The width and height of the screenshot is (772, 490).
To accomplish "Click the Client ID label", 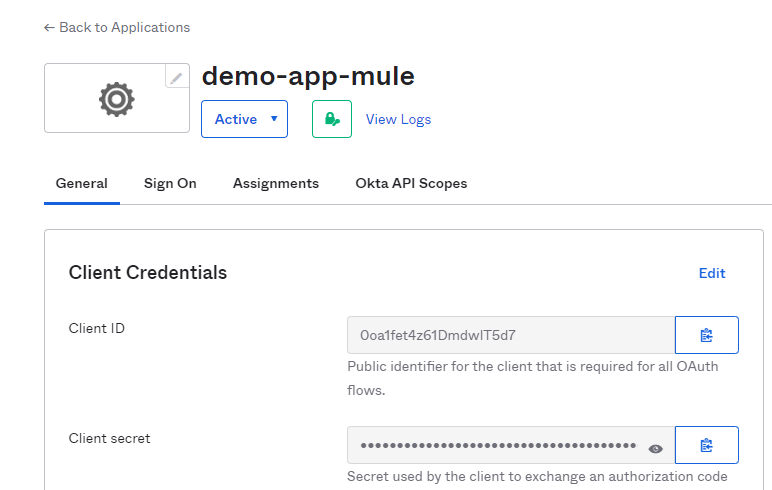I will tap(96, 328).
